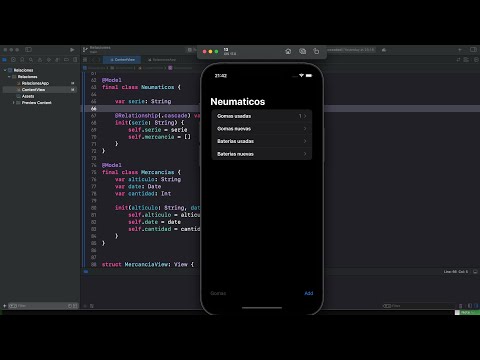Click the @Relationship(.cascade) attribute
The height and width of the screenshot is (360, 480).
point(153,116)
